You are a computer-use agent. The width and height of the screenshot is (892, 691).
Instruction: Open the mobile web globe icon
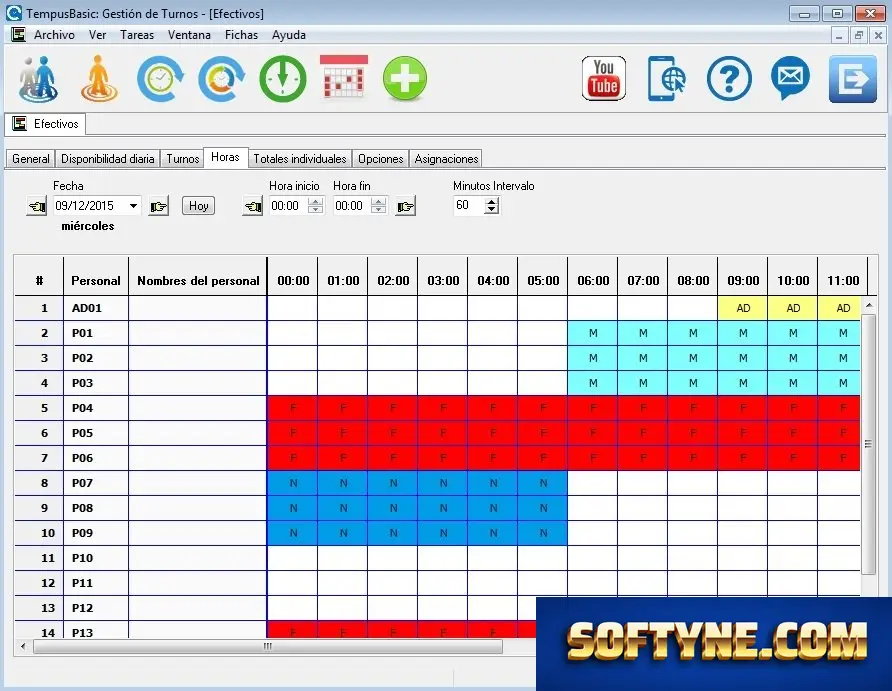pos(667,78)
